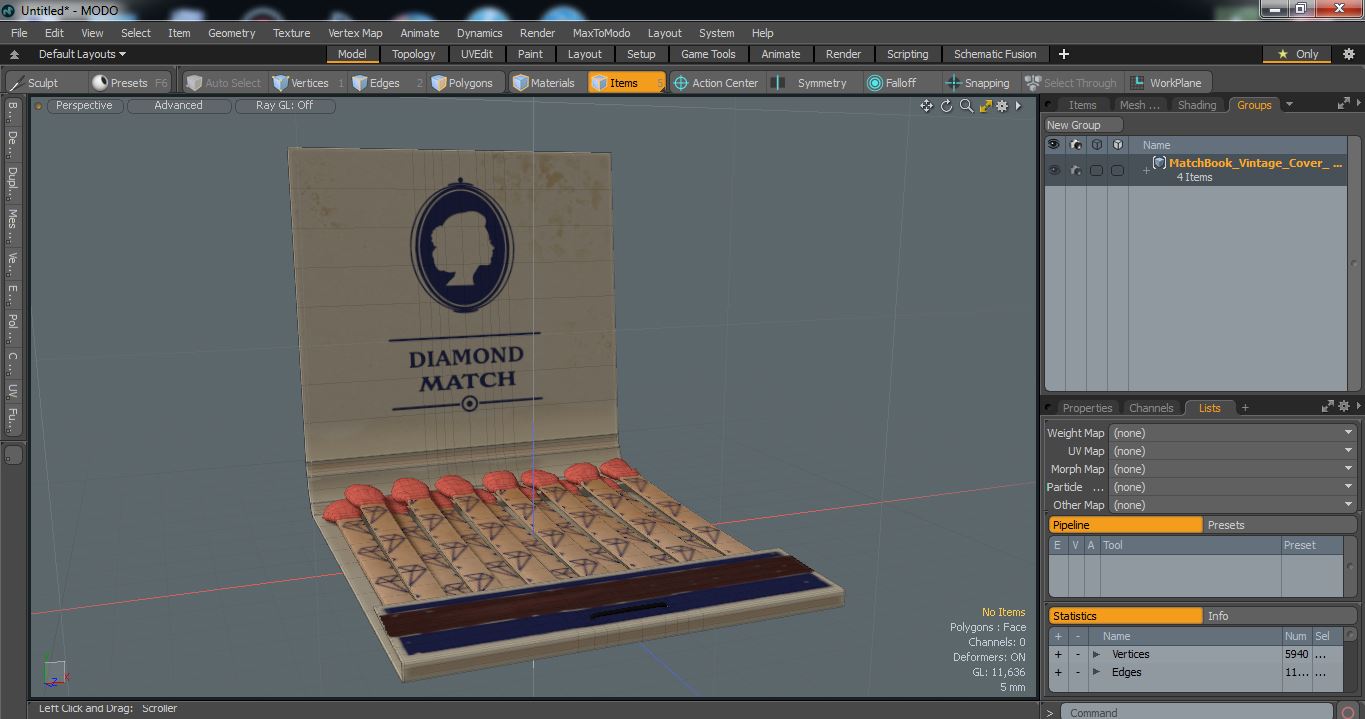The width and height of the screenshot is (1365, 719).
Task: Toggle Symmetry mode
Action: (x=812, y=83)
